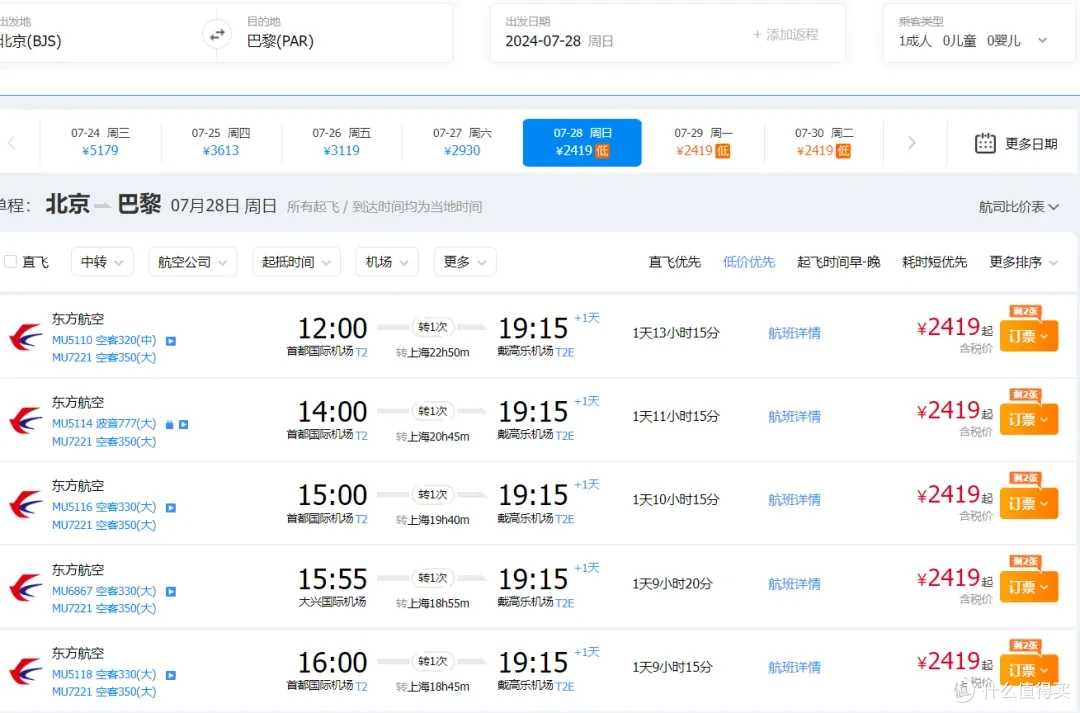Expand booking options for 12:00 flight
1080x713 pixels.
point(1028,336)
